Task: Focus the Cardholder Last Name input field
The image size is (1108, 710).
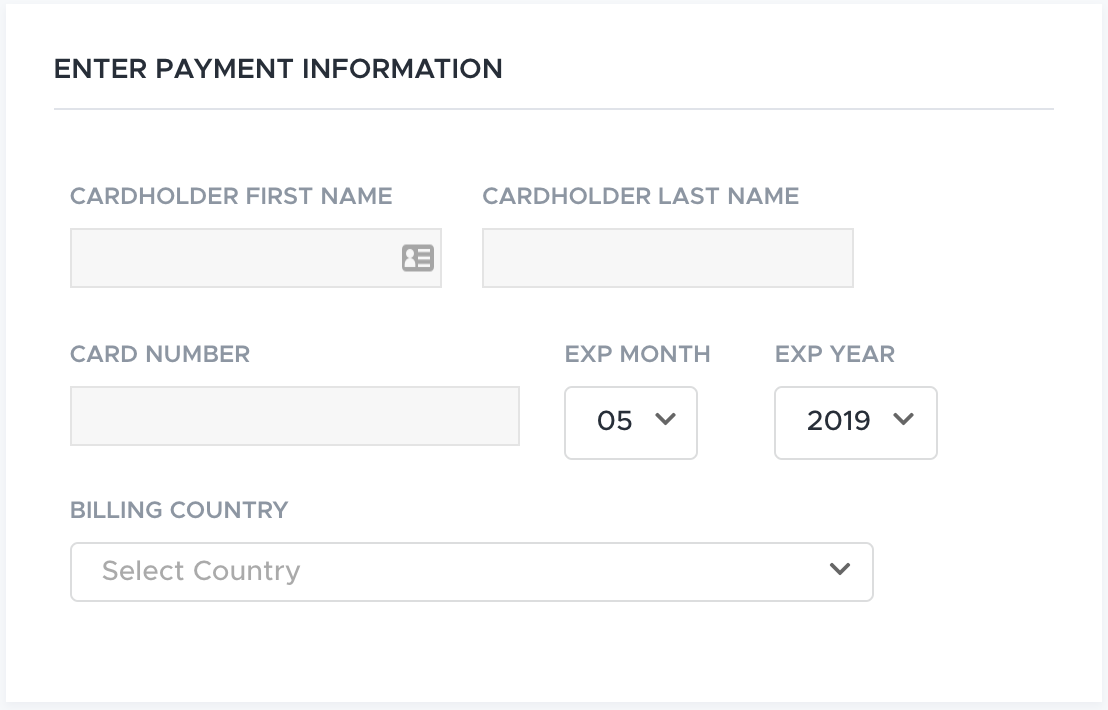Action: click(668, 258)
